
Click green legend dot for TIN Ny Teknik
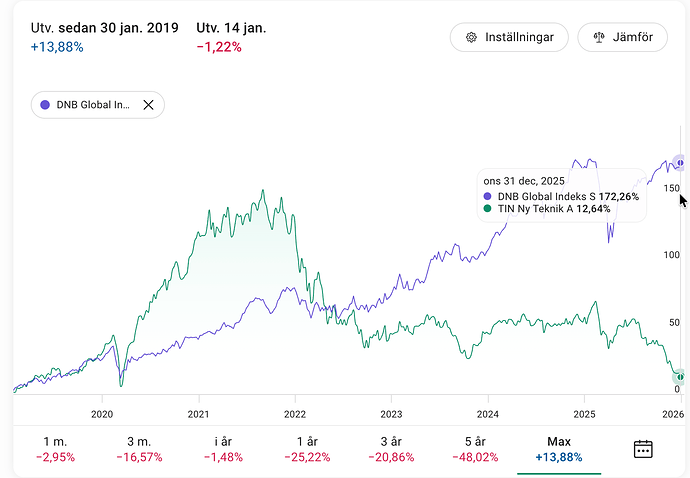tap(488, 209)
